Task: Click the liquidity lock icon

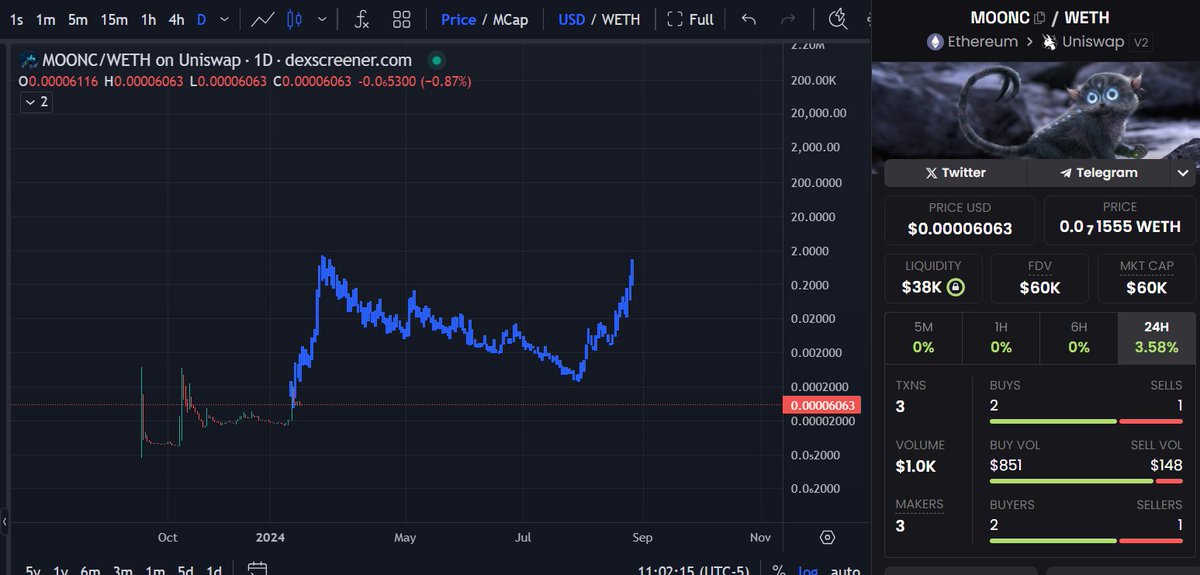Action: [955, 288]
